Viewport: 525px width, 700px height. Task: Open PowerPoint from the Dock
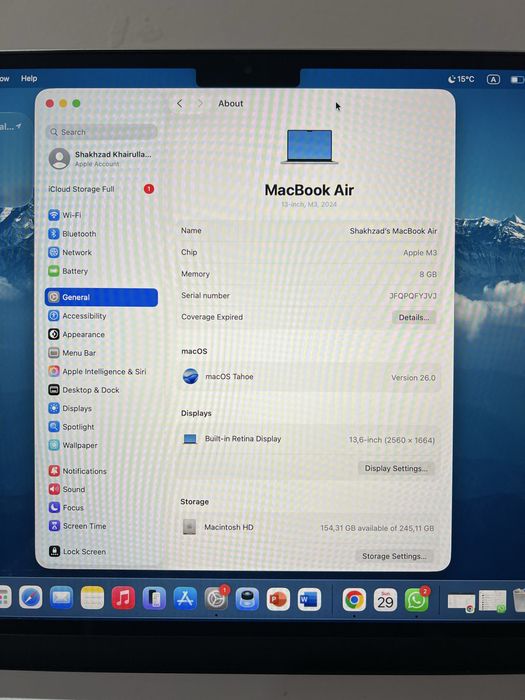click(278, 599)
